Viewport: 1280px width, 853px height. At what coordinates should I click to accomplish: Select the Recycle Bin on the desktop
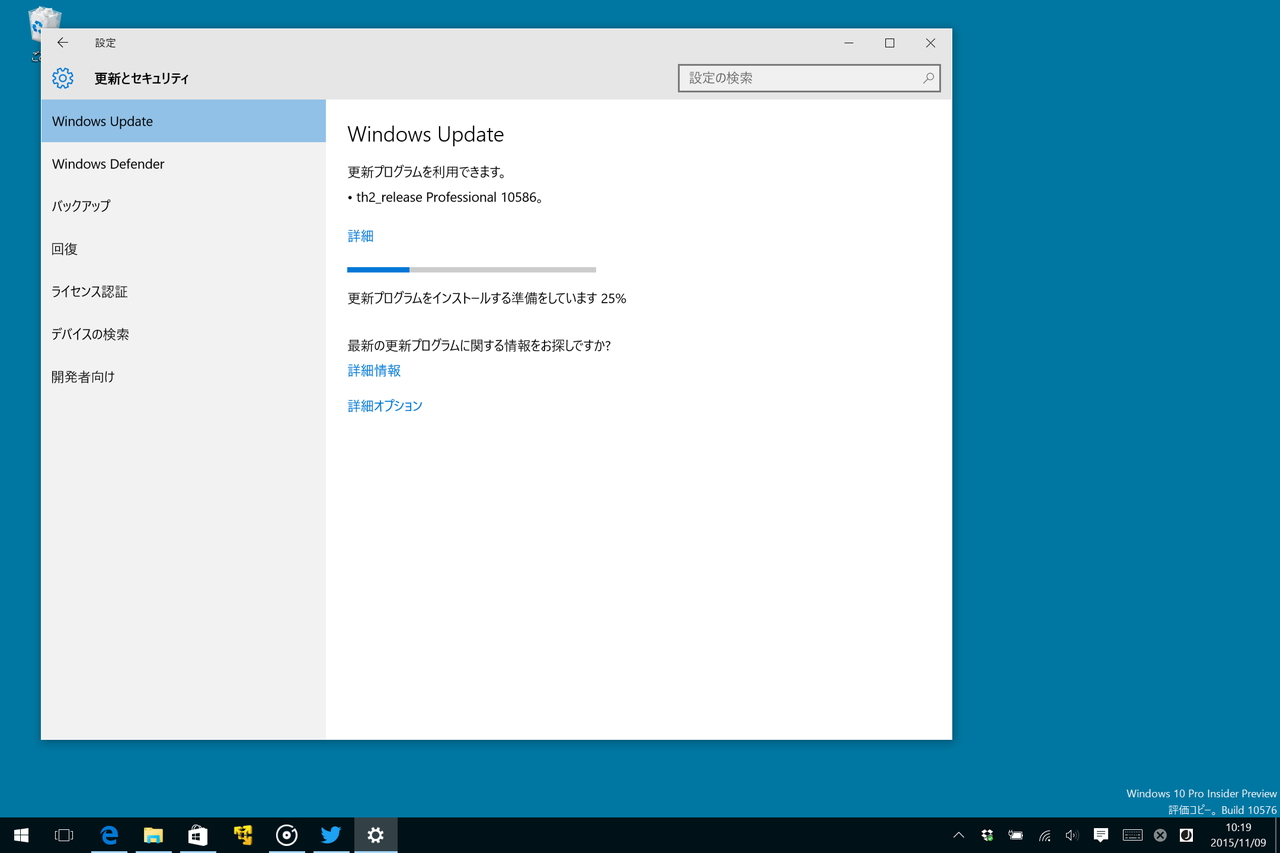[44, 32]
